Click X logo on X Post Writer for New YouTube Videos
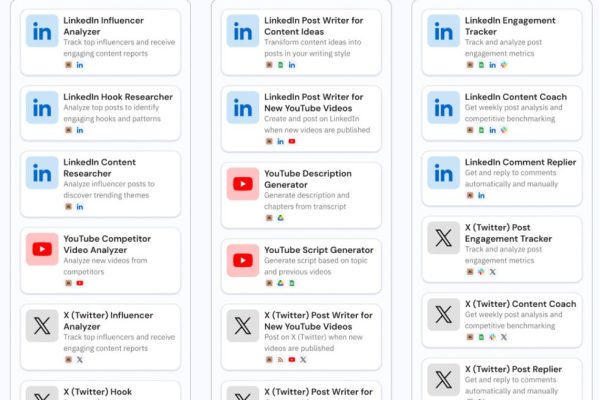The height and width of the screenshot is (400, 600). (243, 326)
